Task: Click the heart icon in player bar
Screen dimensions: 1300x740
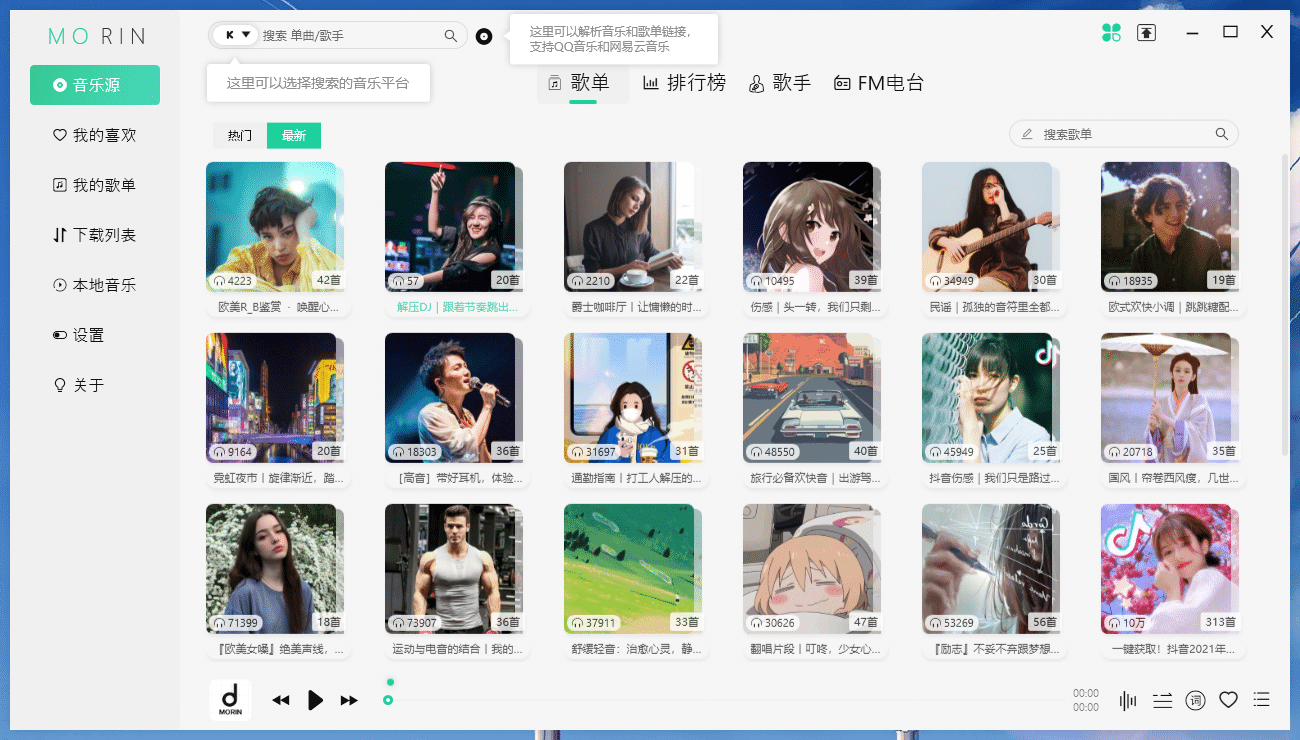Action: coord(1228,700)
